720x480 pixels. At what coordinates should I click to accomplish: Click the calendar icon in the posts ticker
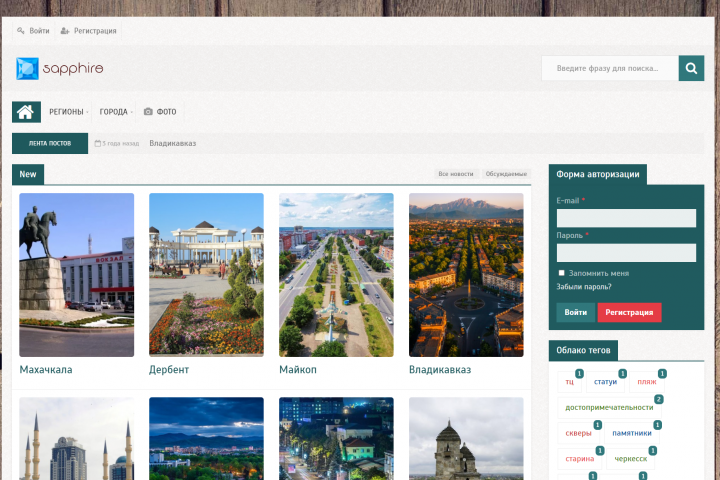97,143
